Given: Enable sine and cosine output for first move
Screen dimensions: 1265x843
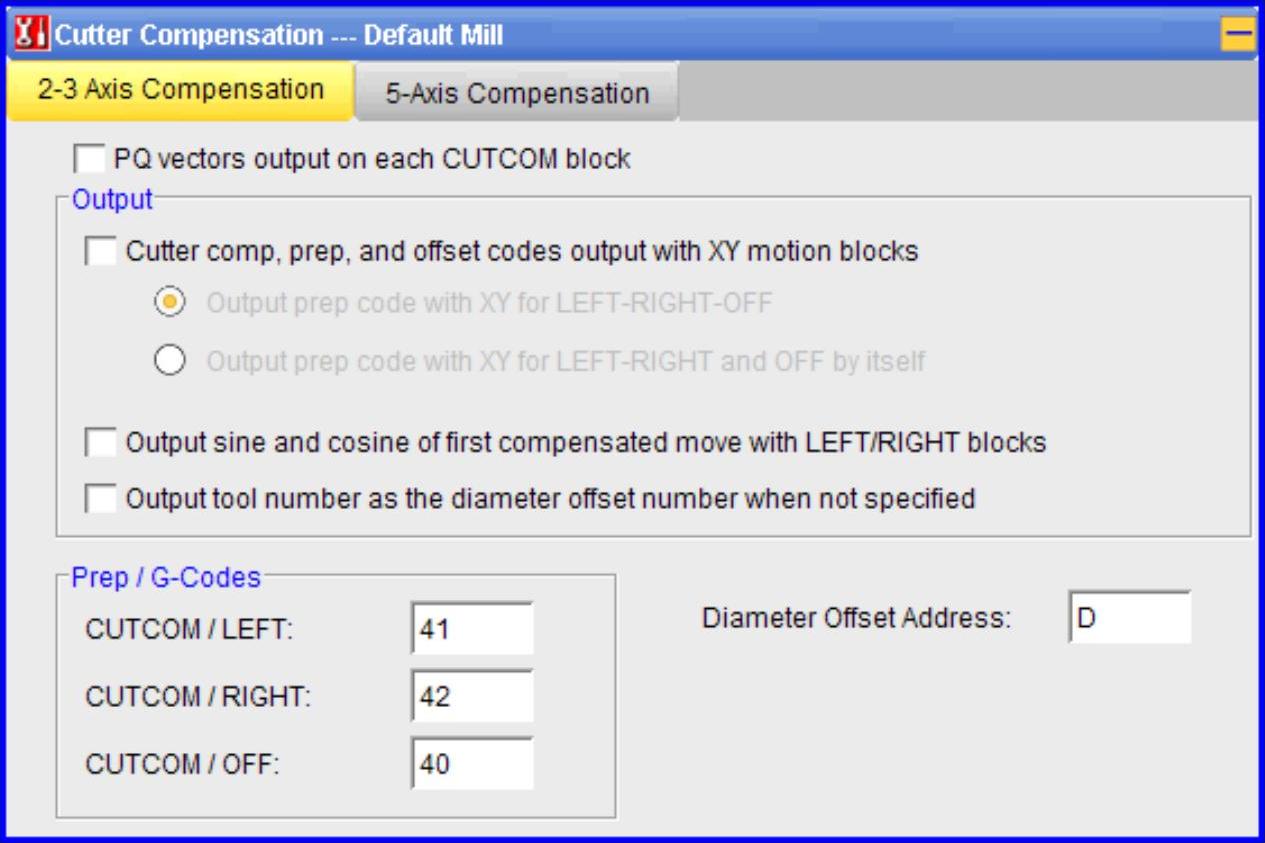Looking at the screenshot, I should coord(101,442).
